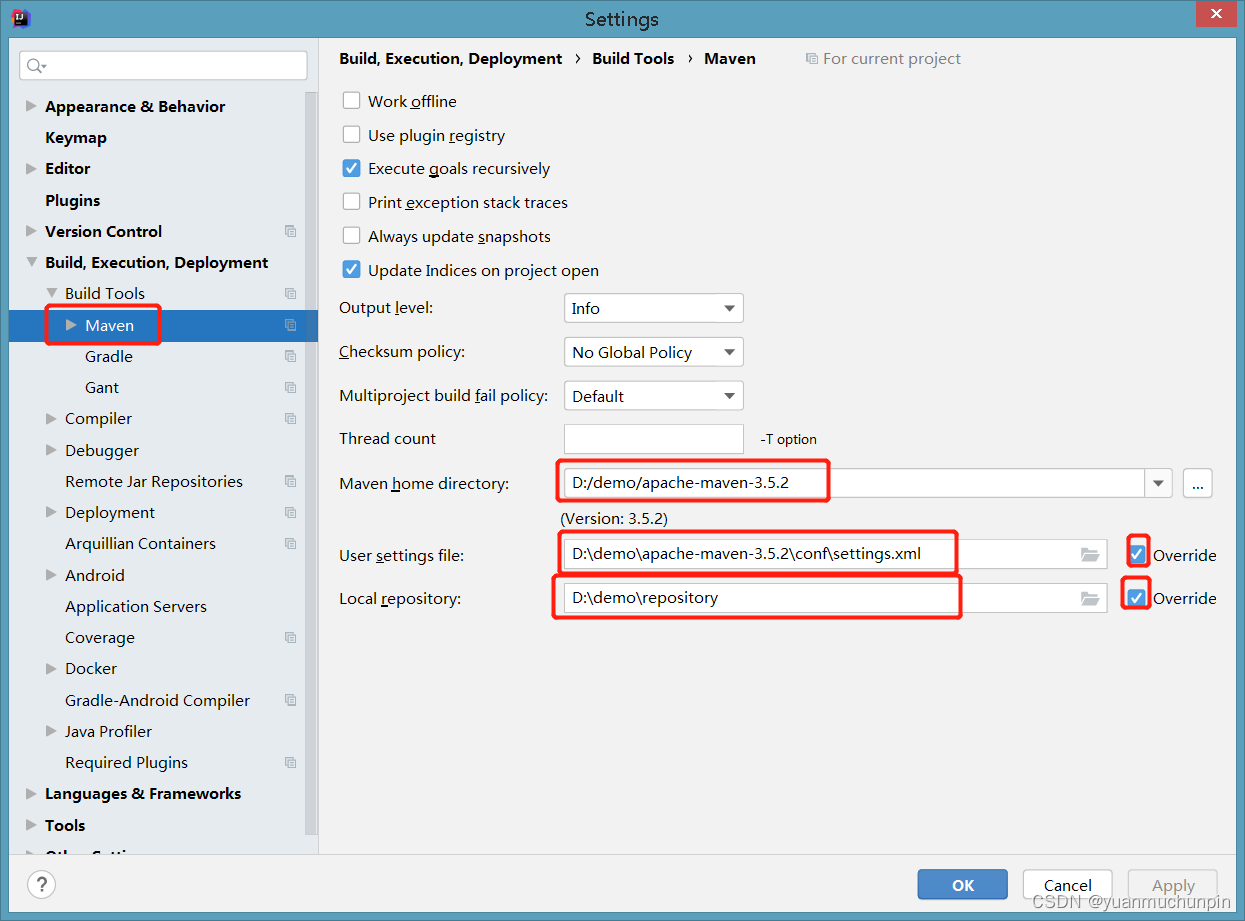
Task: Click Build Tools breadcrumb
Action: point(633,59)
